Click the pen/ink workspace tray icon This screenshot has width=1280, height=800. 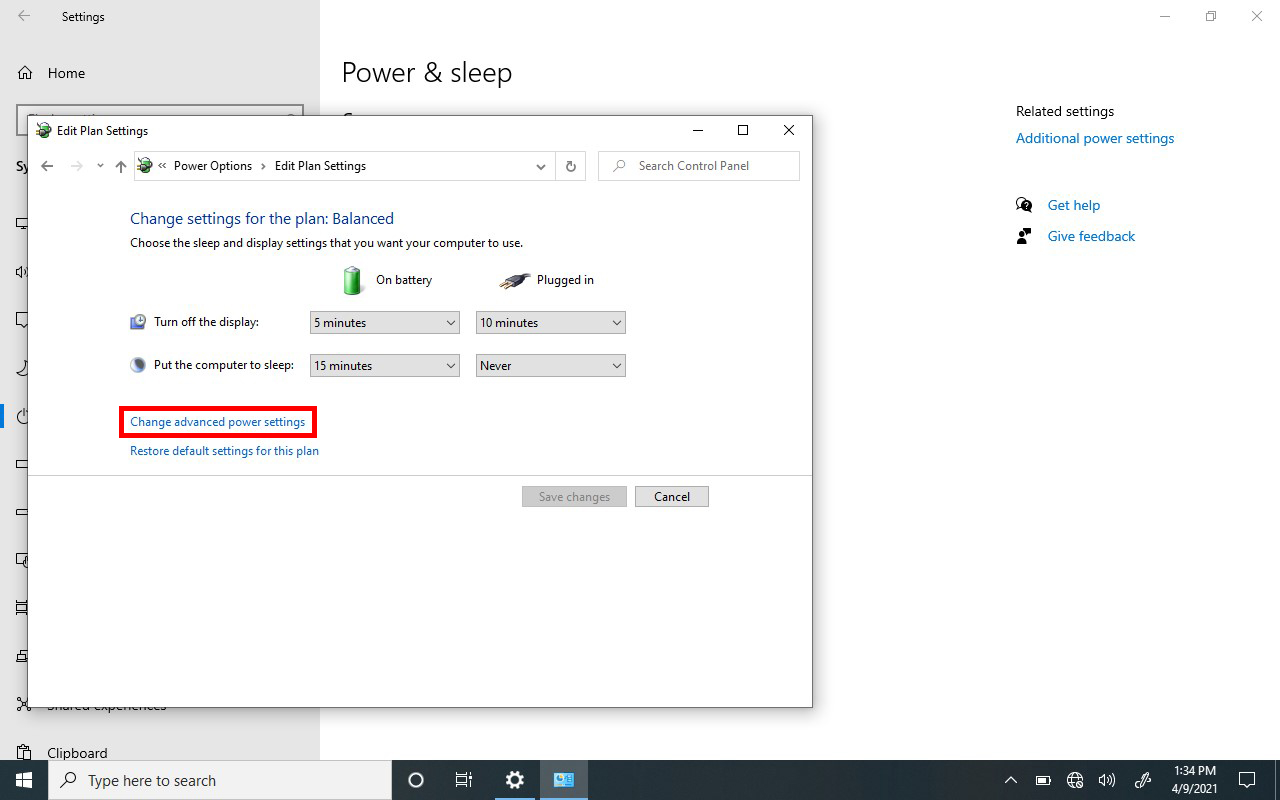[1143, 780]
